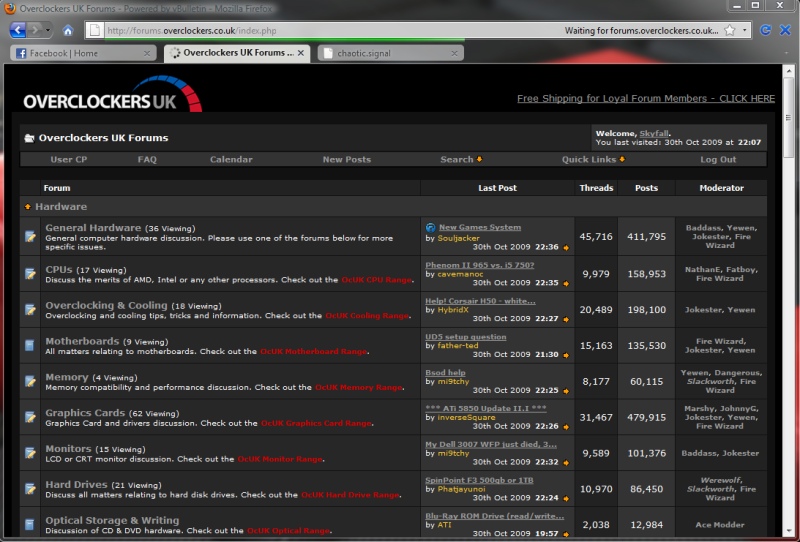Open the Graphics Cards forum
The image size is (800, 542).
[x=85, y=413]
